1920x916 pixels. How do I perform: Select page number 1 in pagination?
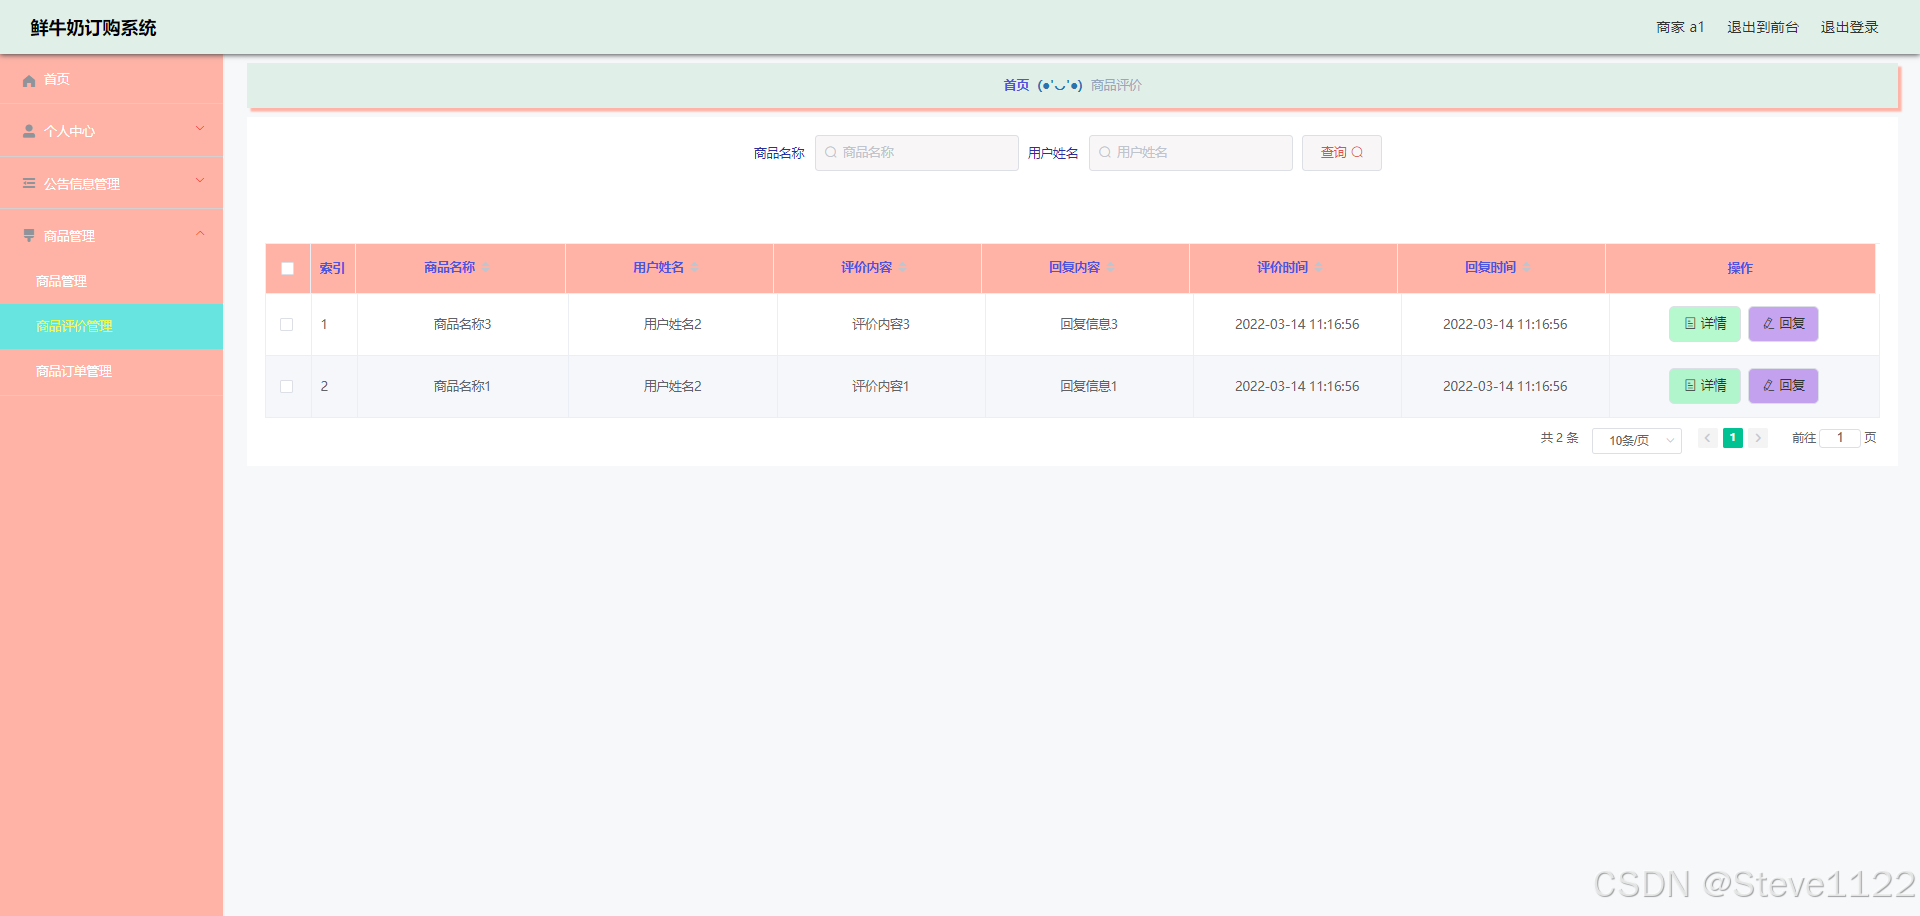pos(1733,438)
